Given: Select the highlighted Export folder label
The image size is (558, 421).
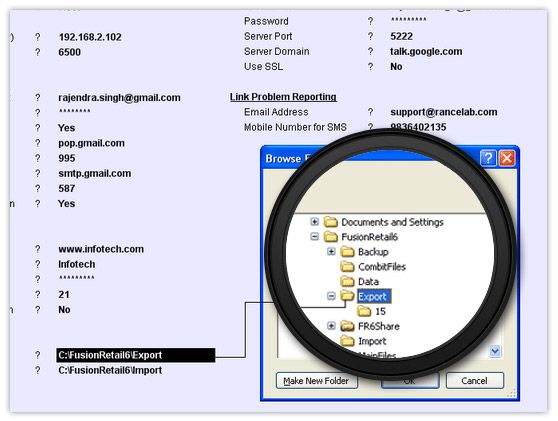Looking at the screenshot, I should pyautogui.click(x=374, y=296).
